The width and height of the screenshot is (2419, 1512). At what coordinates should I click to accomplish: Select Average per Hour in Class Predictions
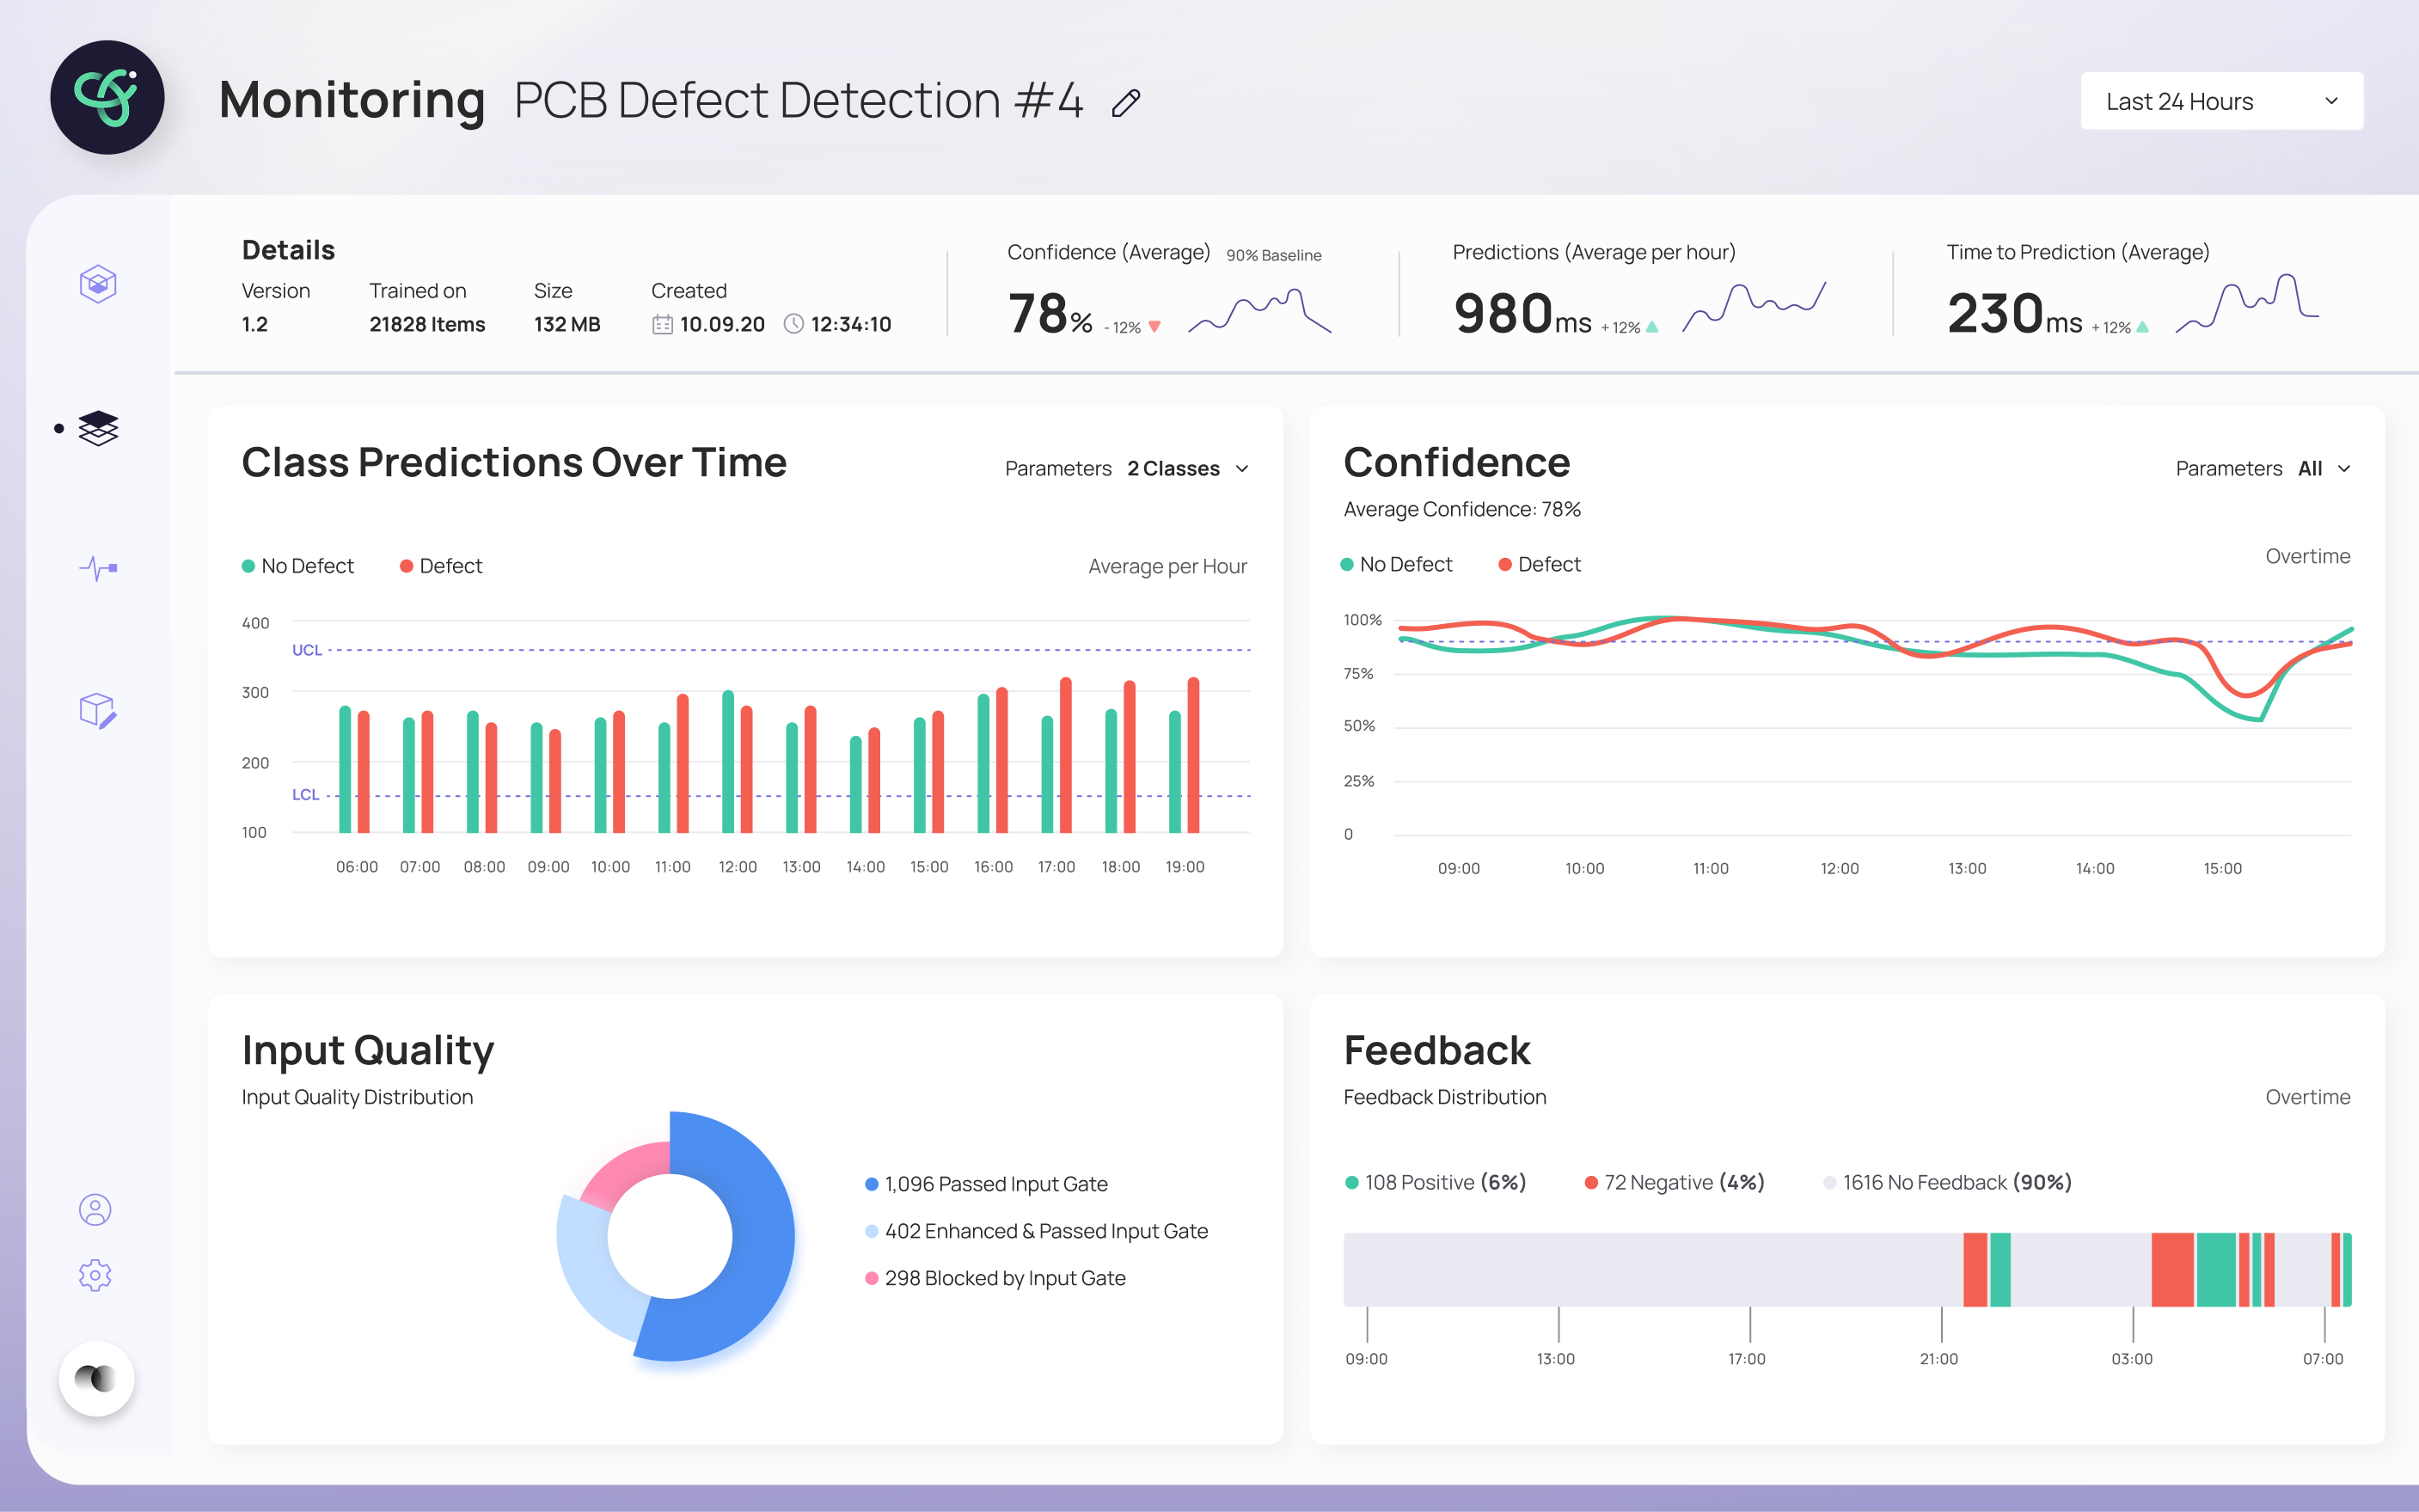[x=1167, y=566]
